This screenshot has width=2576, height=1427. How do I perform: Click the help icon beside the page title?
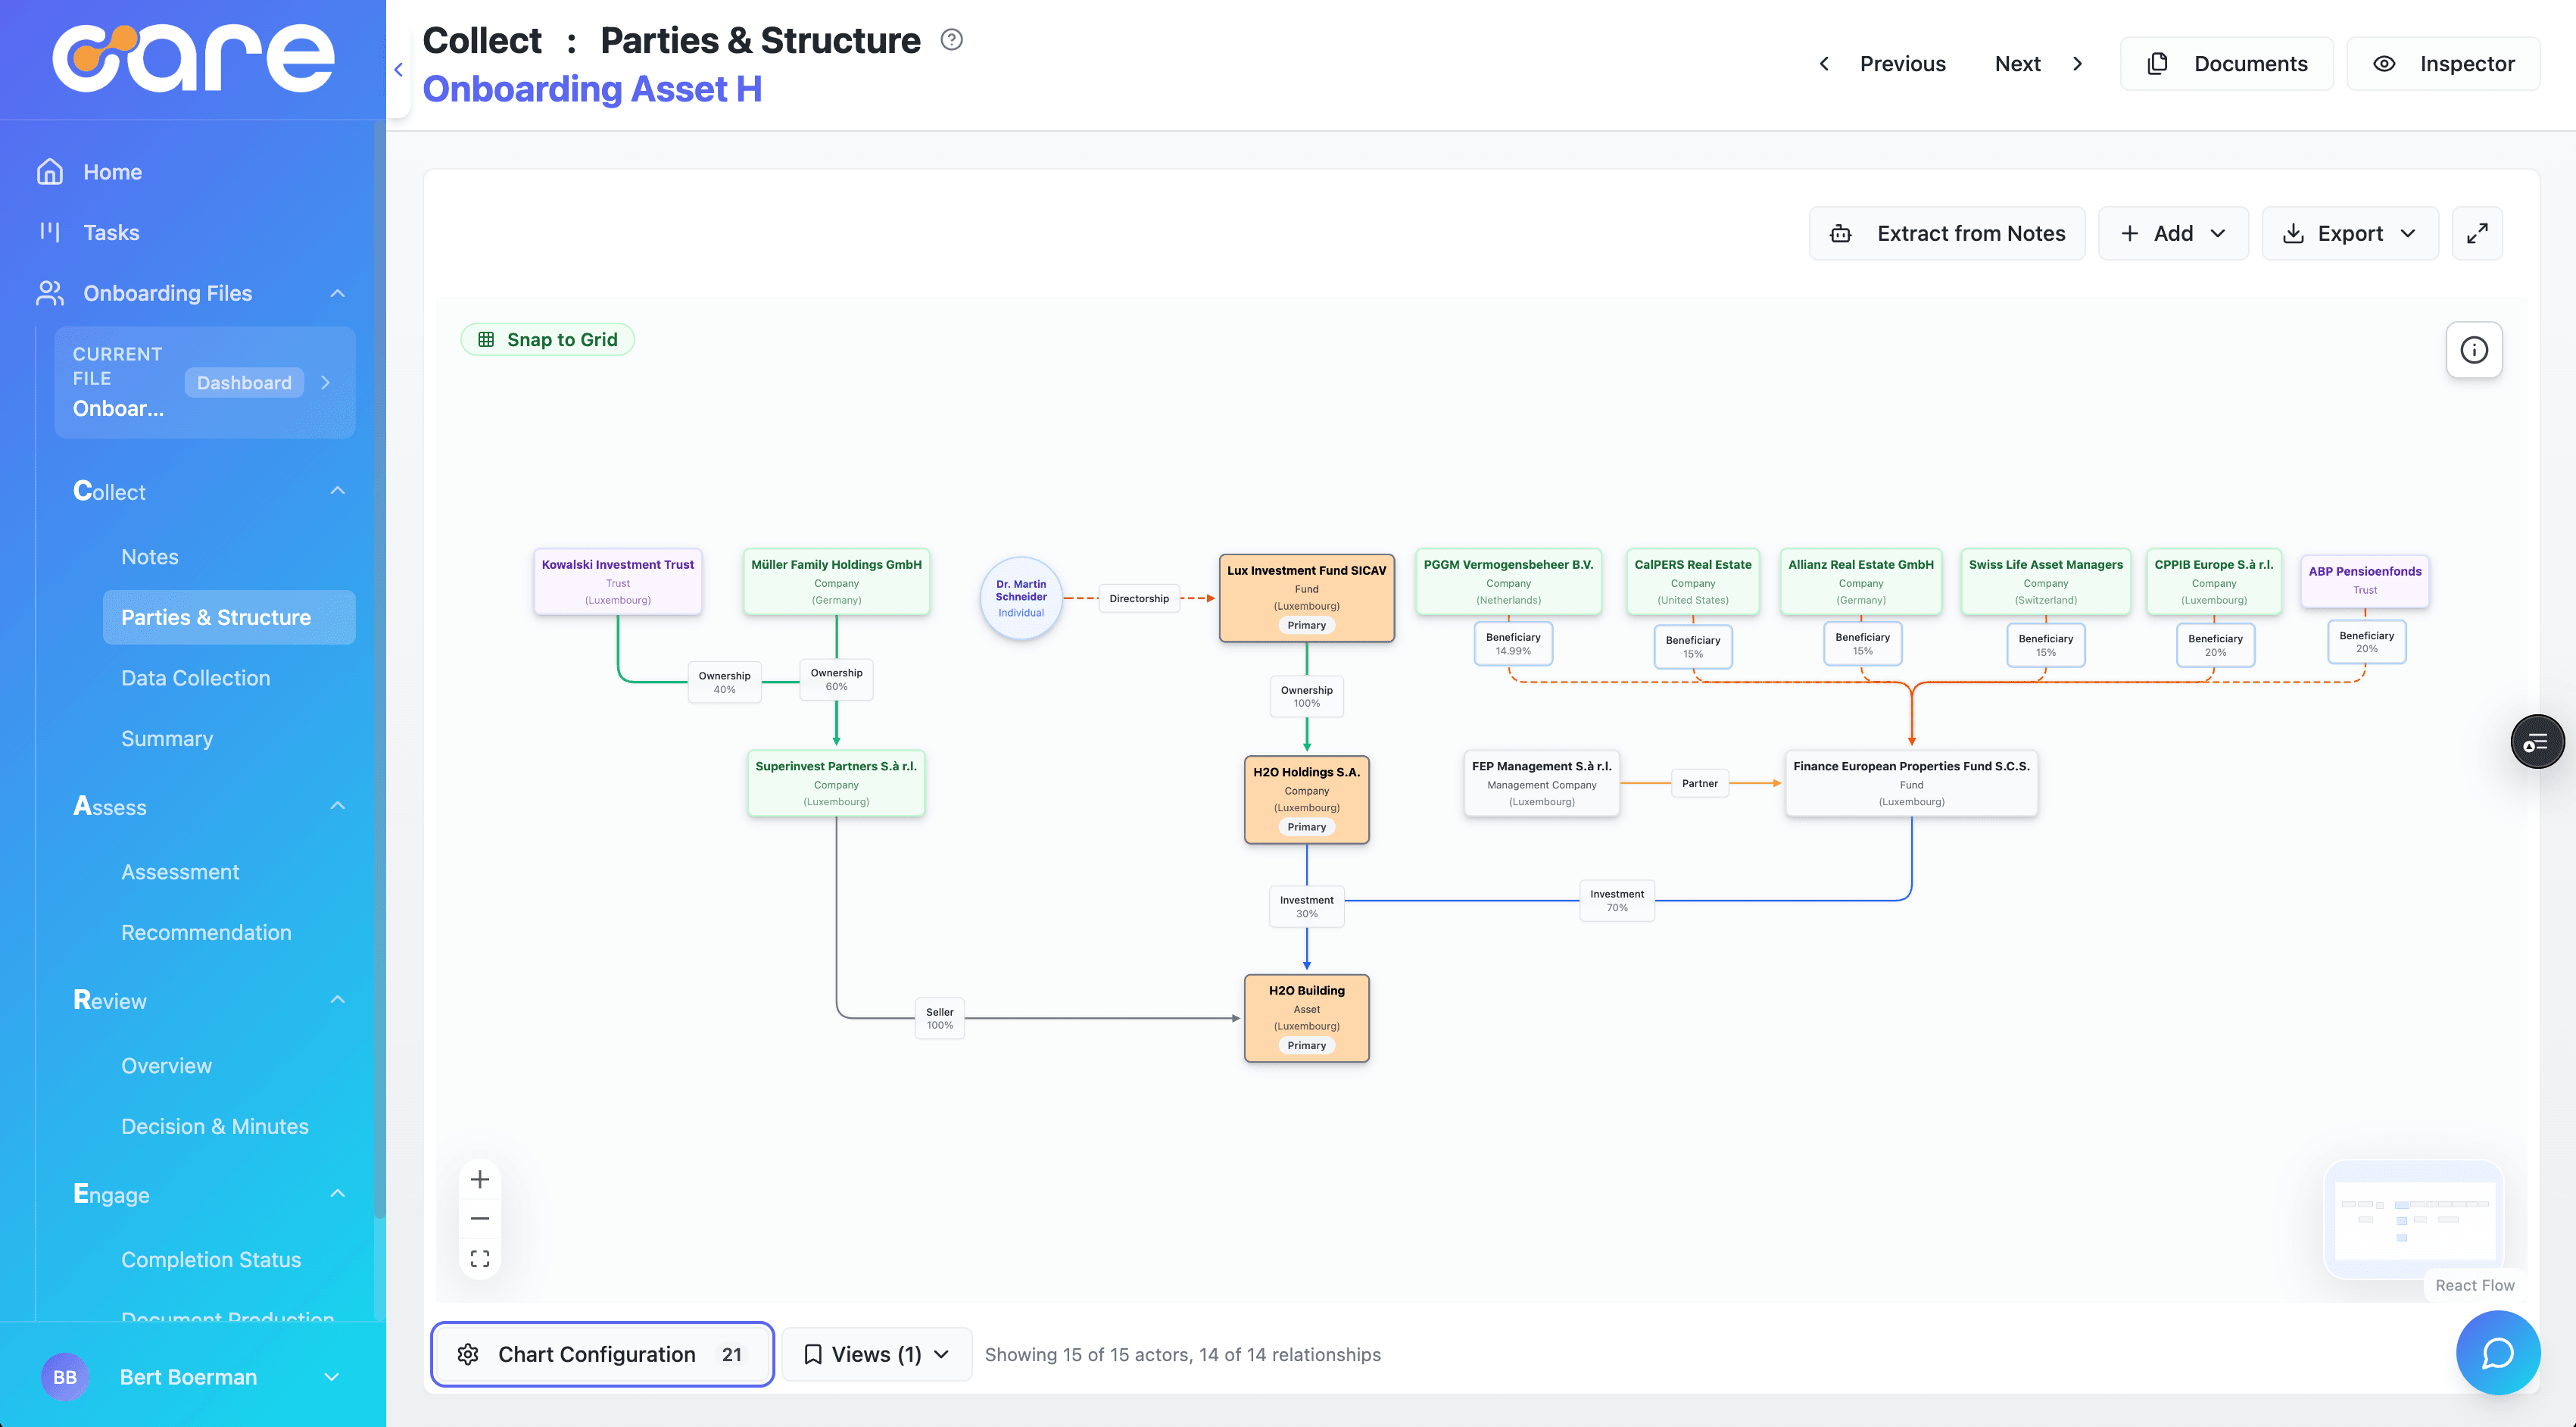(951, 40)
